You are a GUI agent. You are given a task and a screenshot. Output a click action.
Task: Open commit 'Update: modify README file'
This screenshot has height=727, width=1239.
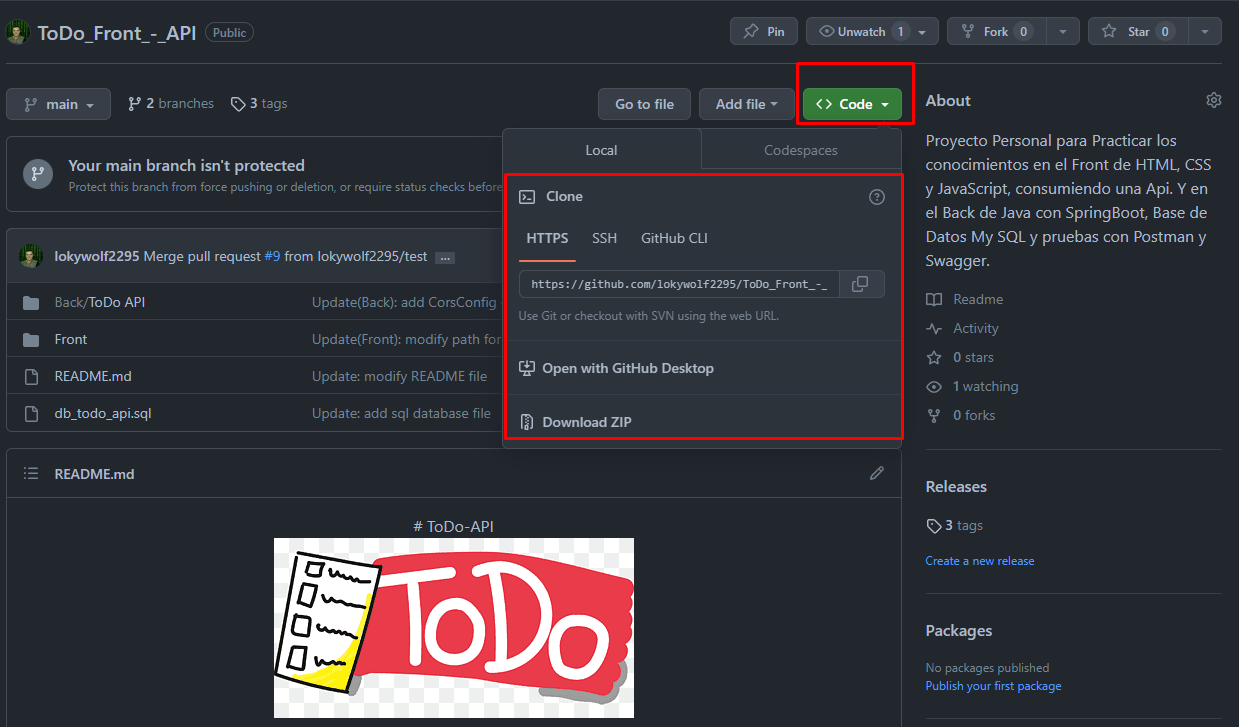[x=399, y=376]
